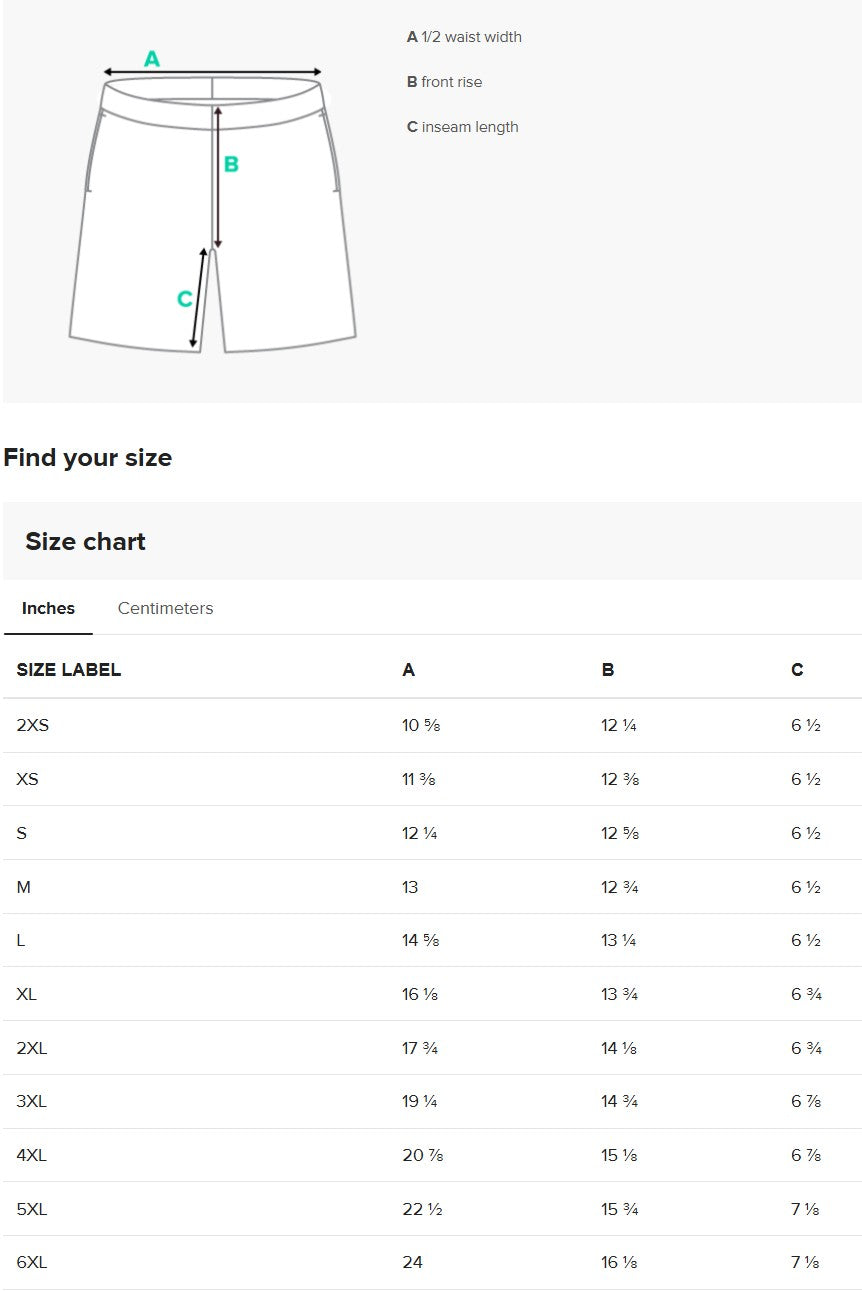Screen dimensions: 862x1291
Task: Click the green B label on shorts diagram
Action: click(x=231, y=164)
